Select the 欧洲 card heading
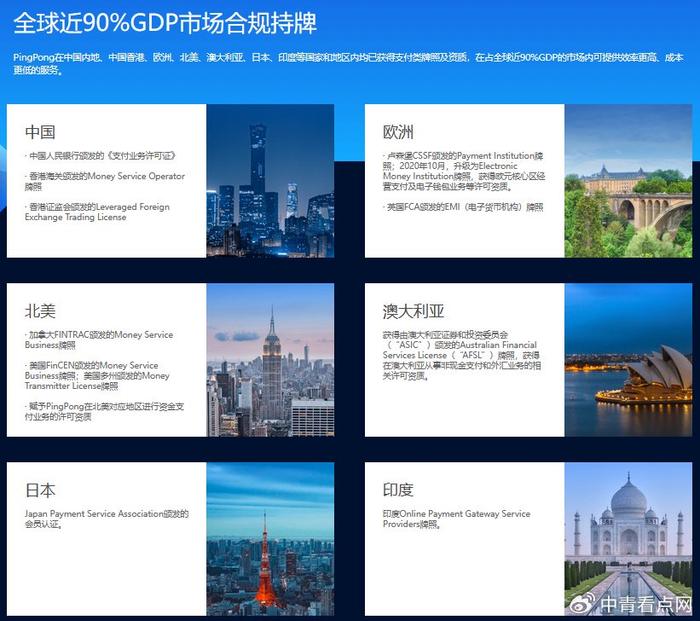Viewport: 700px width, 621px height. click(x=398, y=132)
